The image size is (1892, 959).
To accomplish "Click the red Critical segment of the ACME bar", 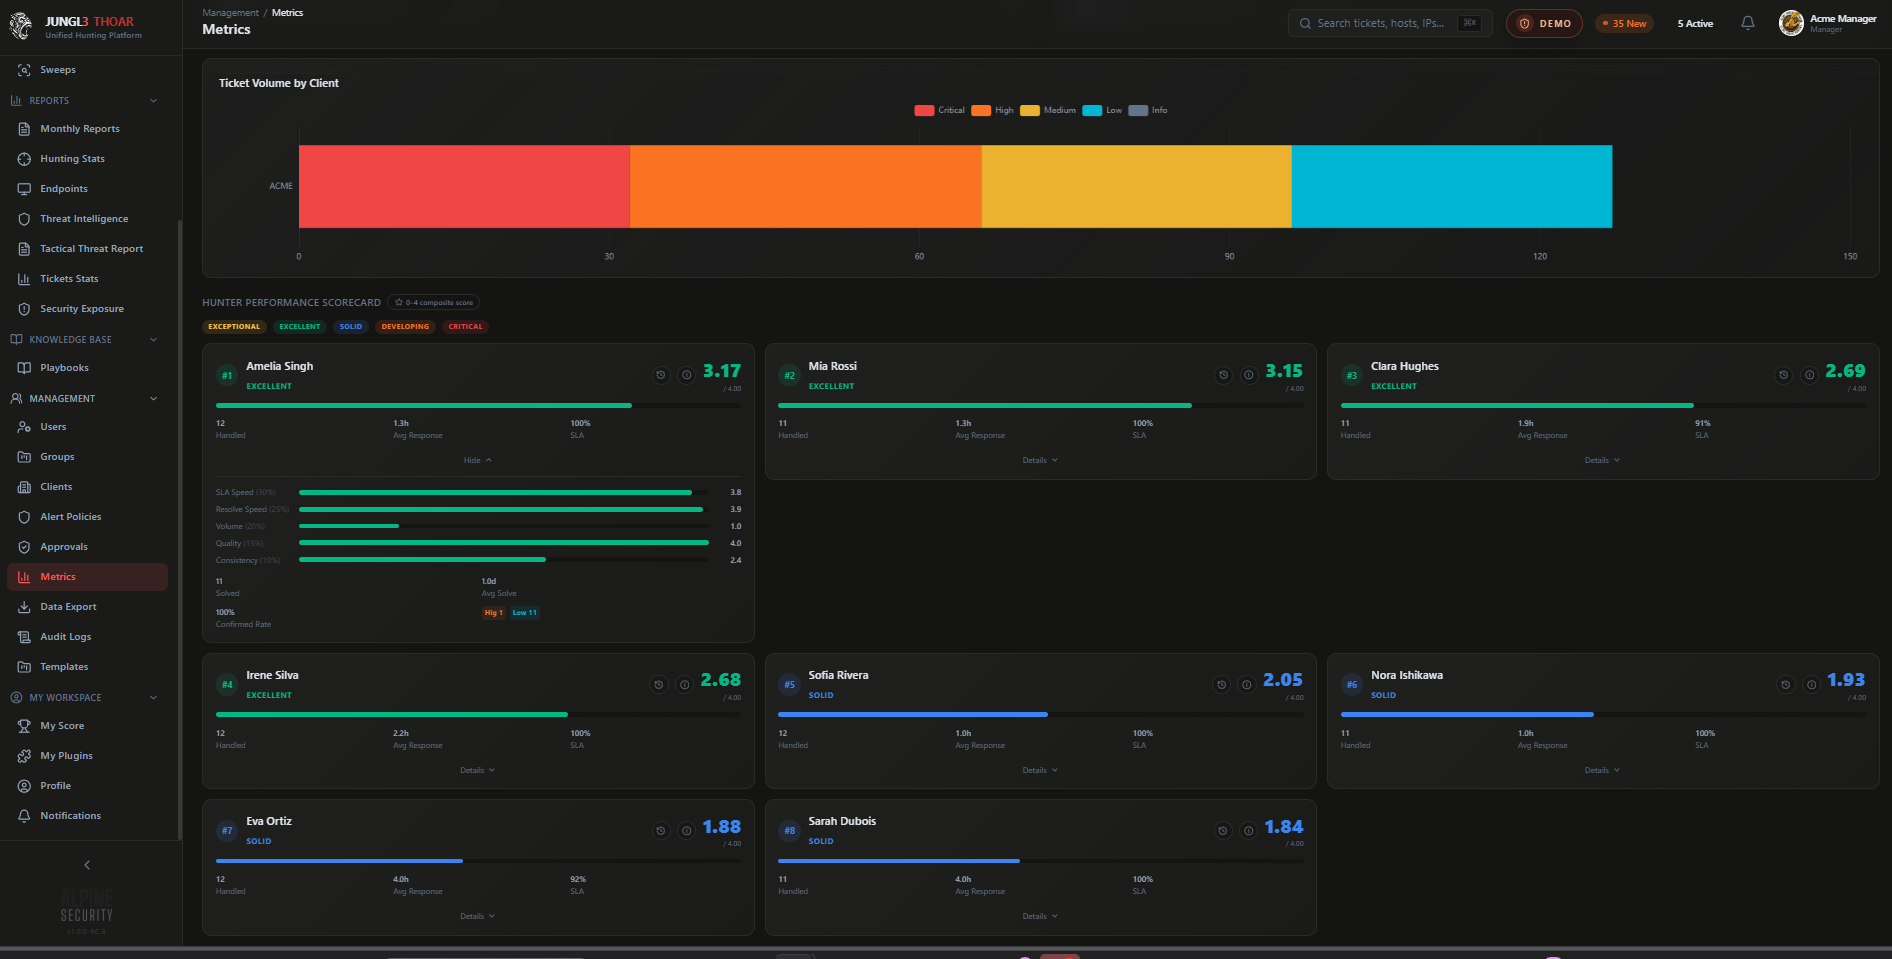I will tap(464, 187).
